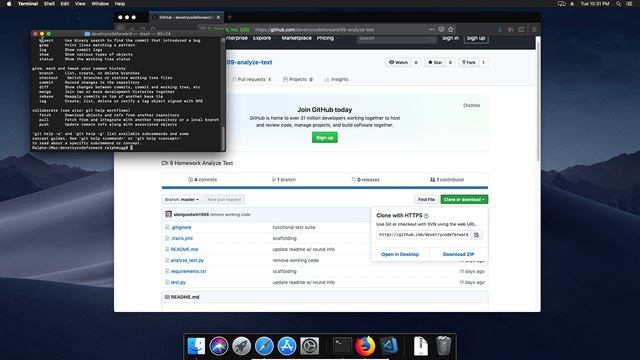This screenshot has height=360, width=640.
Task: Open the .travis.yml file
Action: (x=182, y=238)
